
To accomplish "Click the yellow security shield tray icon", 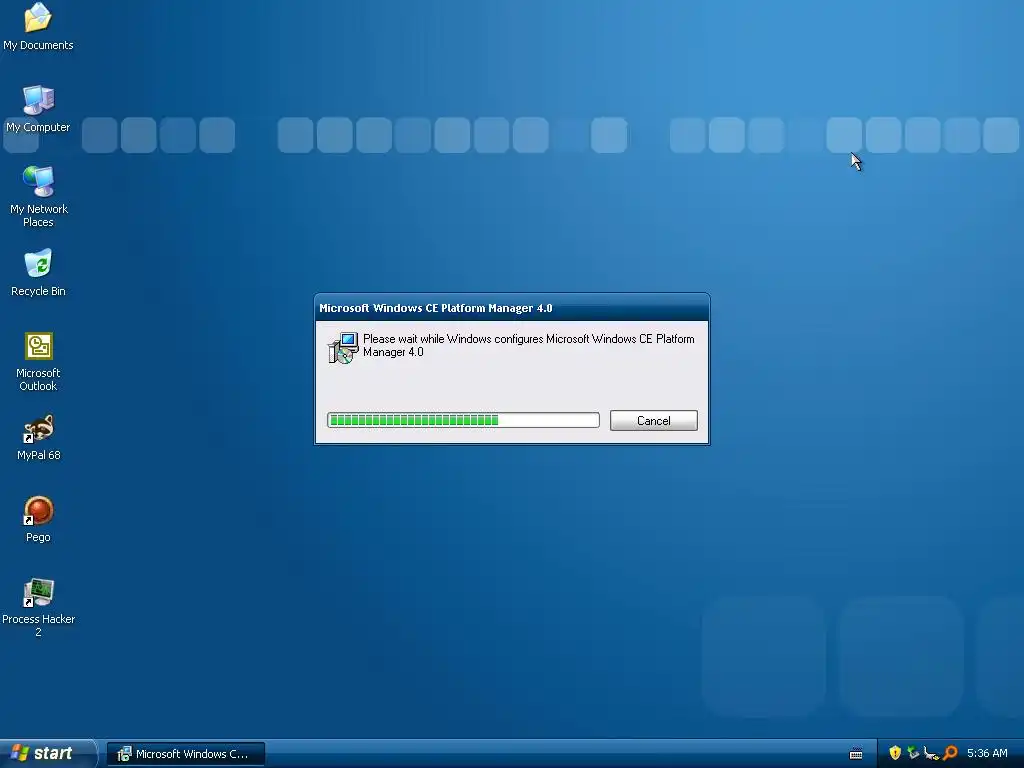I will [x=895, y=753].
